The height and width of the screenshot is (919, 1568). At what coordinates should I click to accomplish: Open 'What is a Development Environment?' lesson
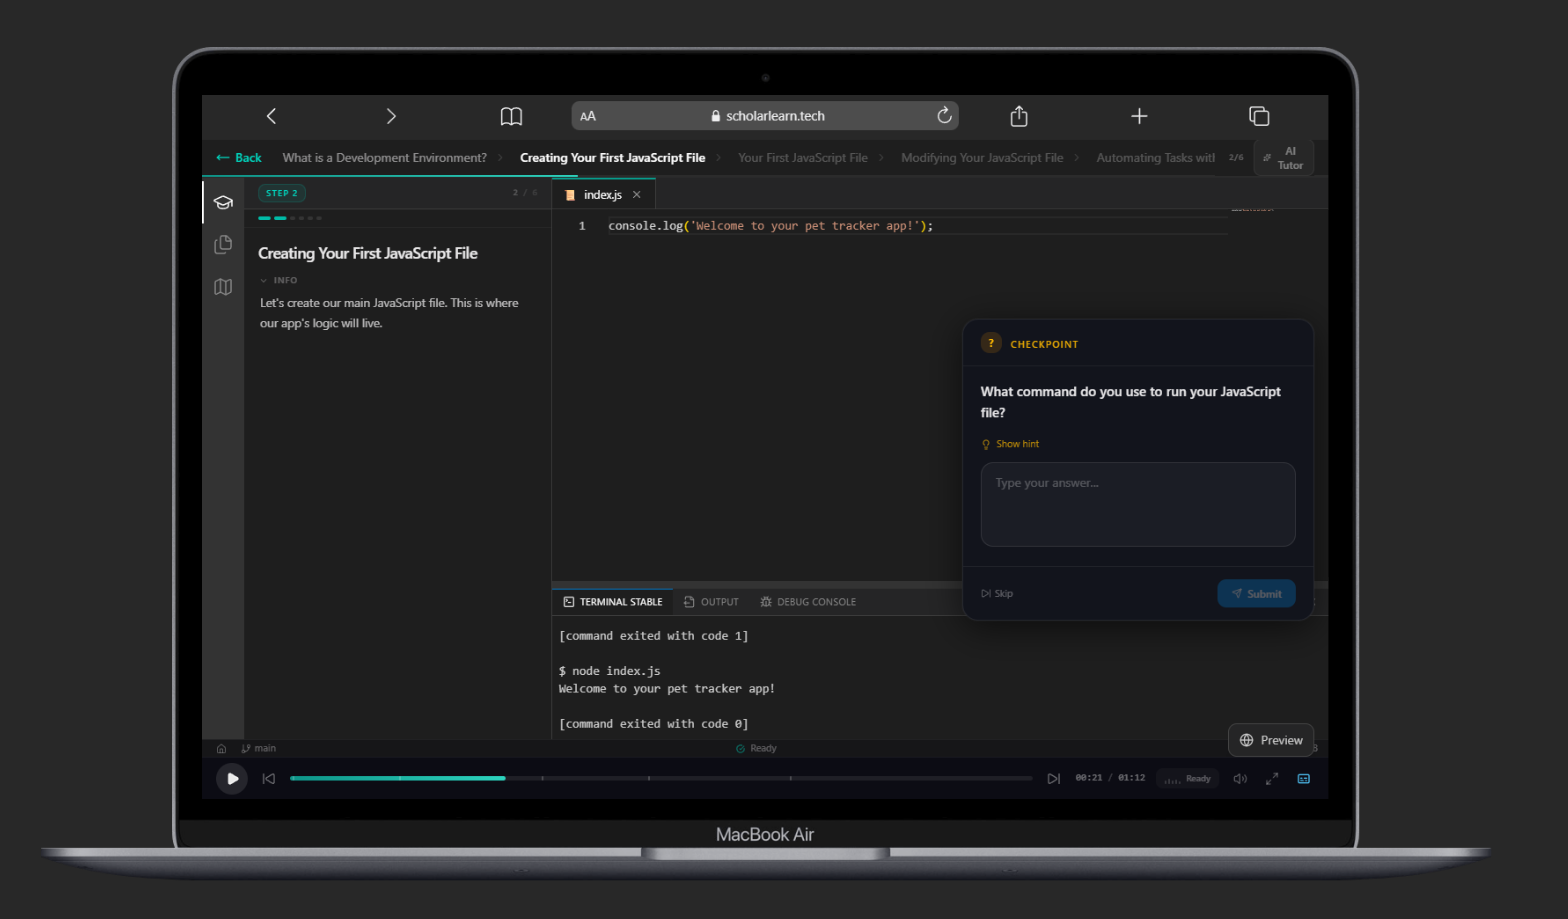click(x=384, y=158)
